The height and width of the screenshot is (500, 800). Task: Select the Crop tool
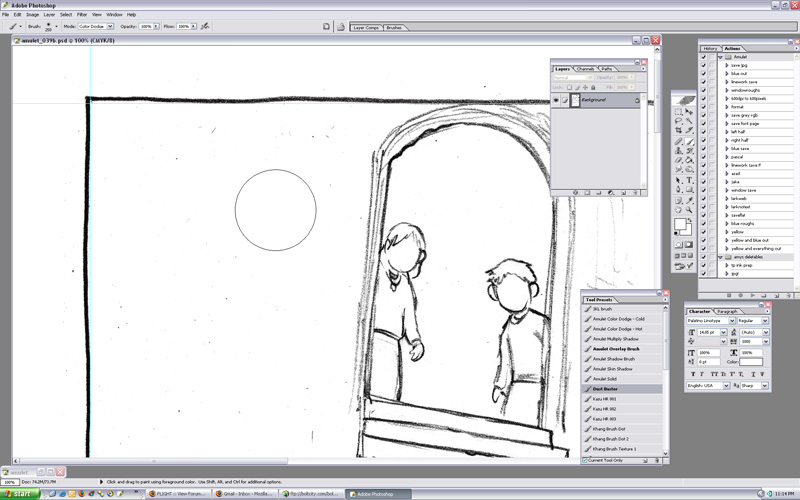tap(678, 131)
